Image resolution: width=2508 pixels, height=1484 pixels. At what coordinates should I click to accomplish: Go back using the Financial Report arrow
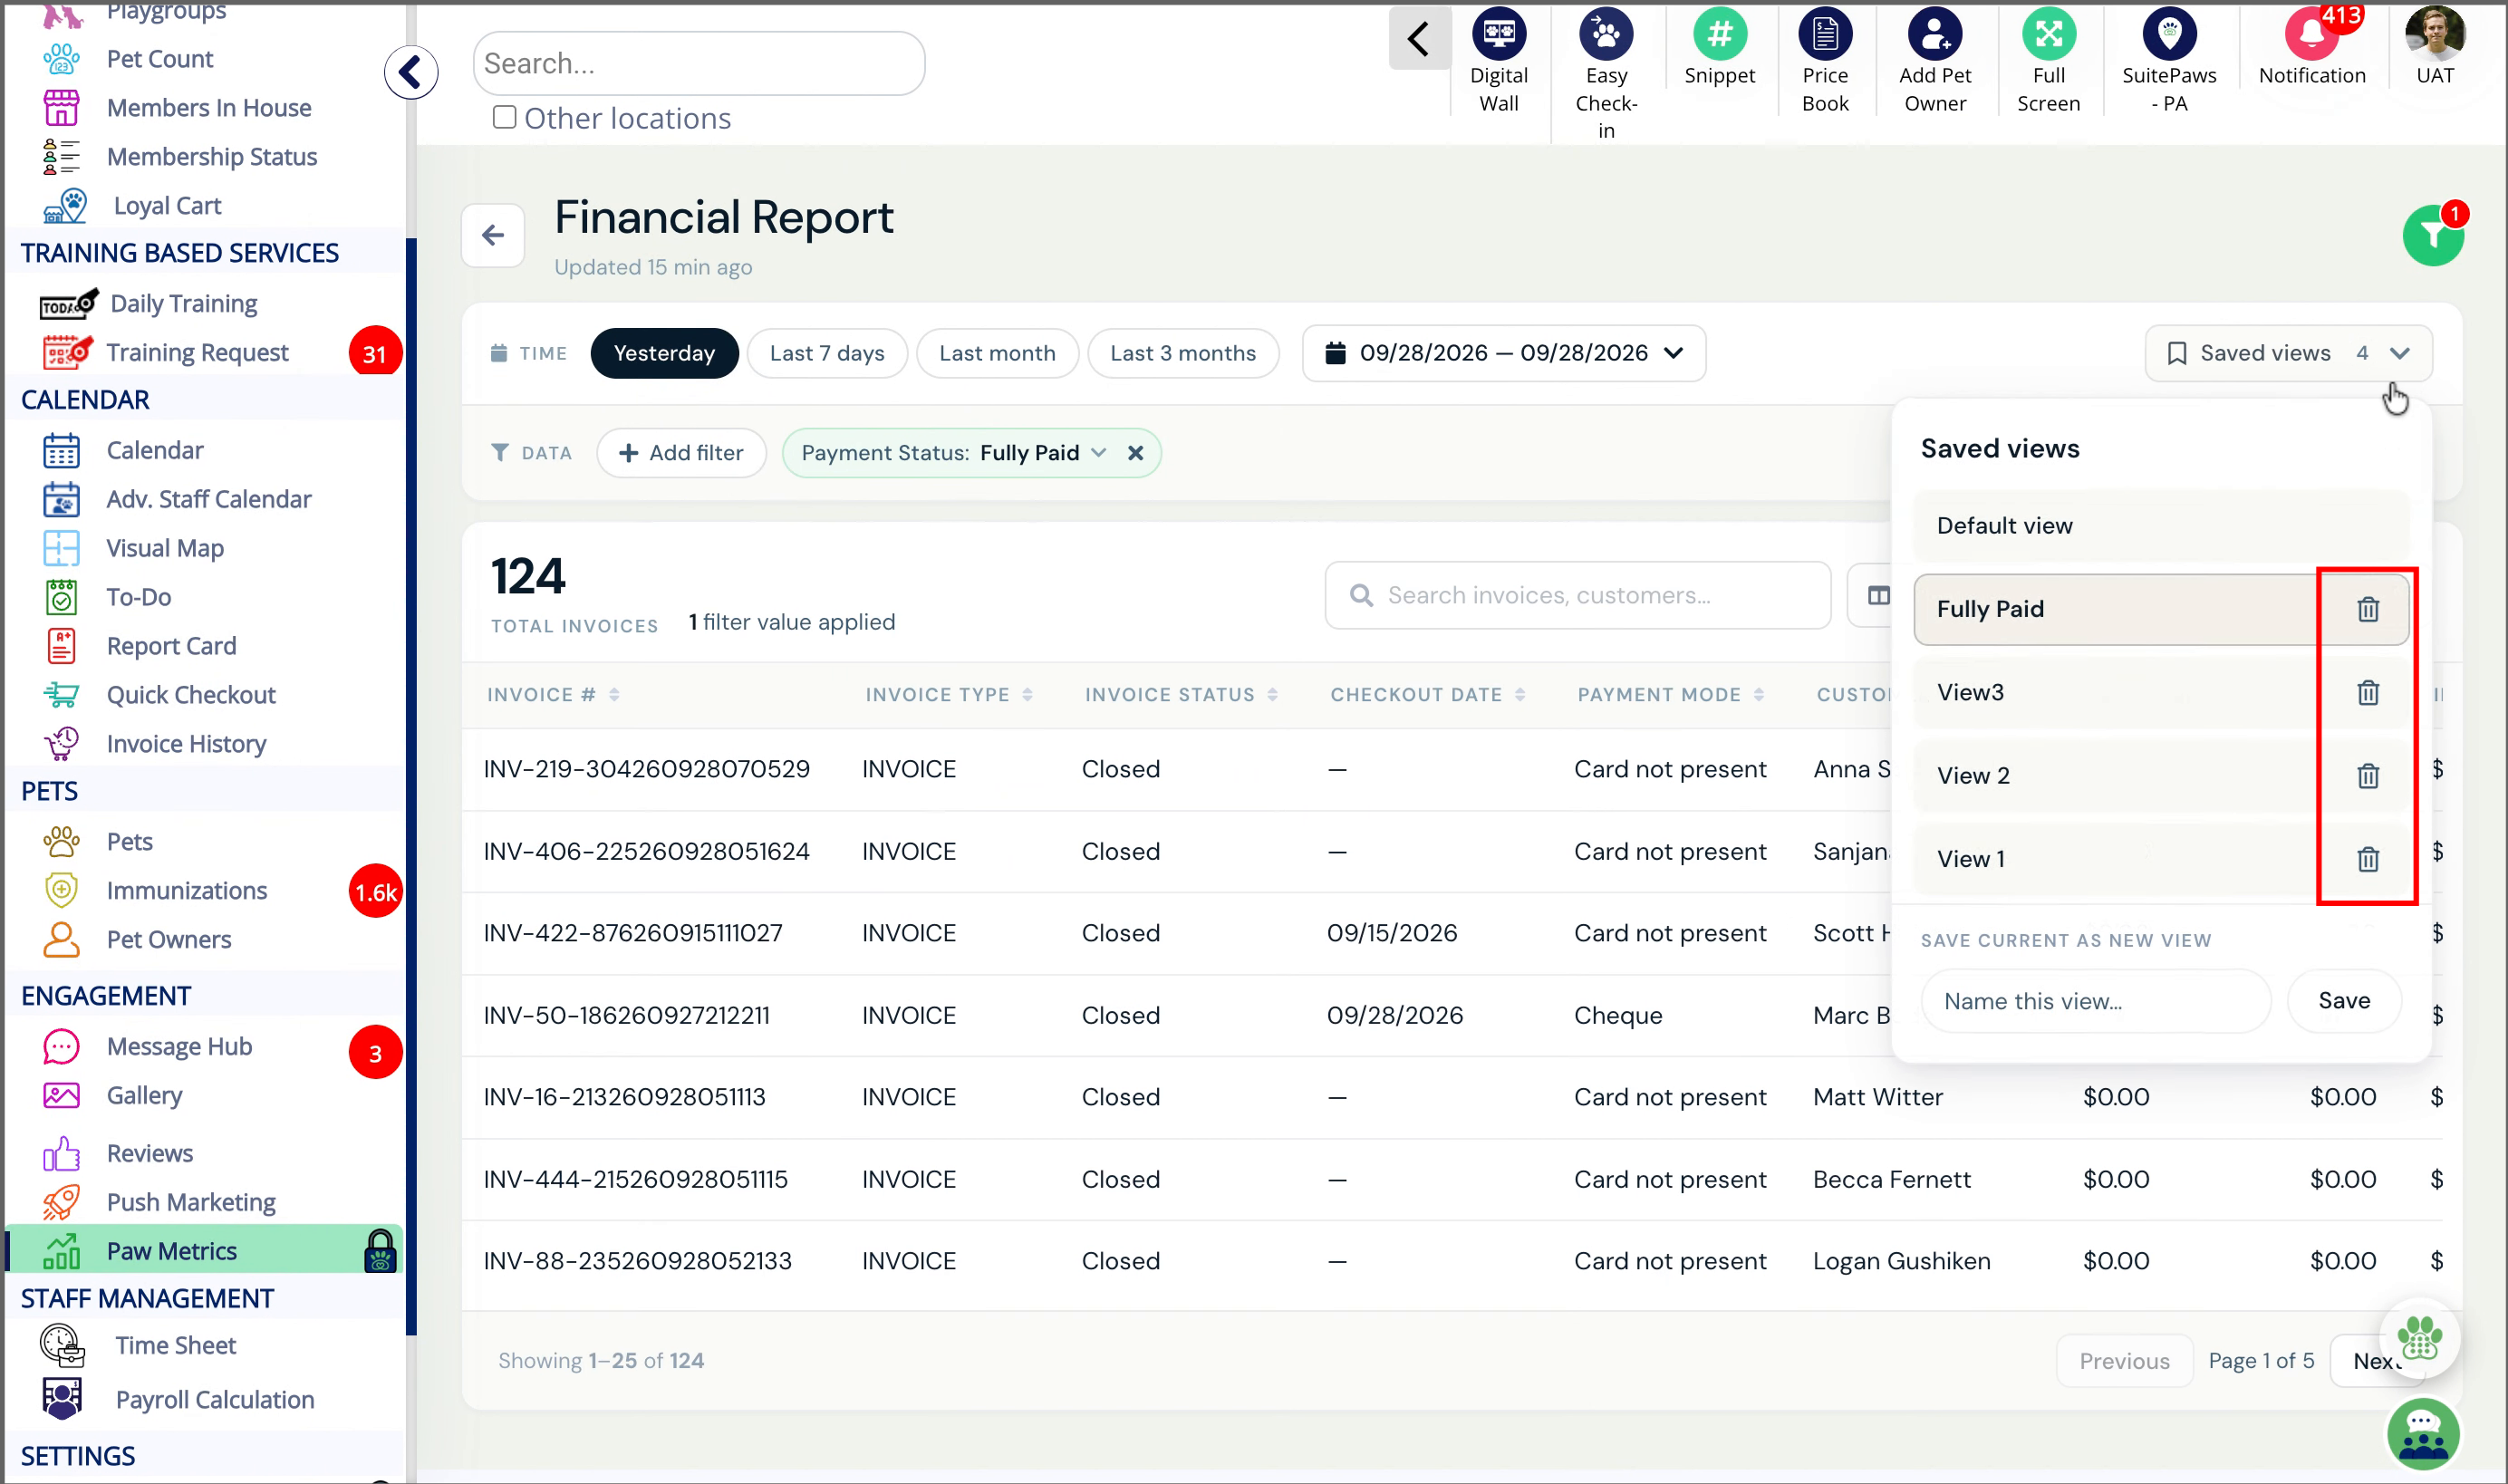[492, 236]
